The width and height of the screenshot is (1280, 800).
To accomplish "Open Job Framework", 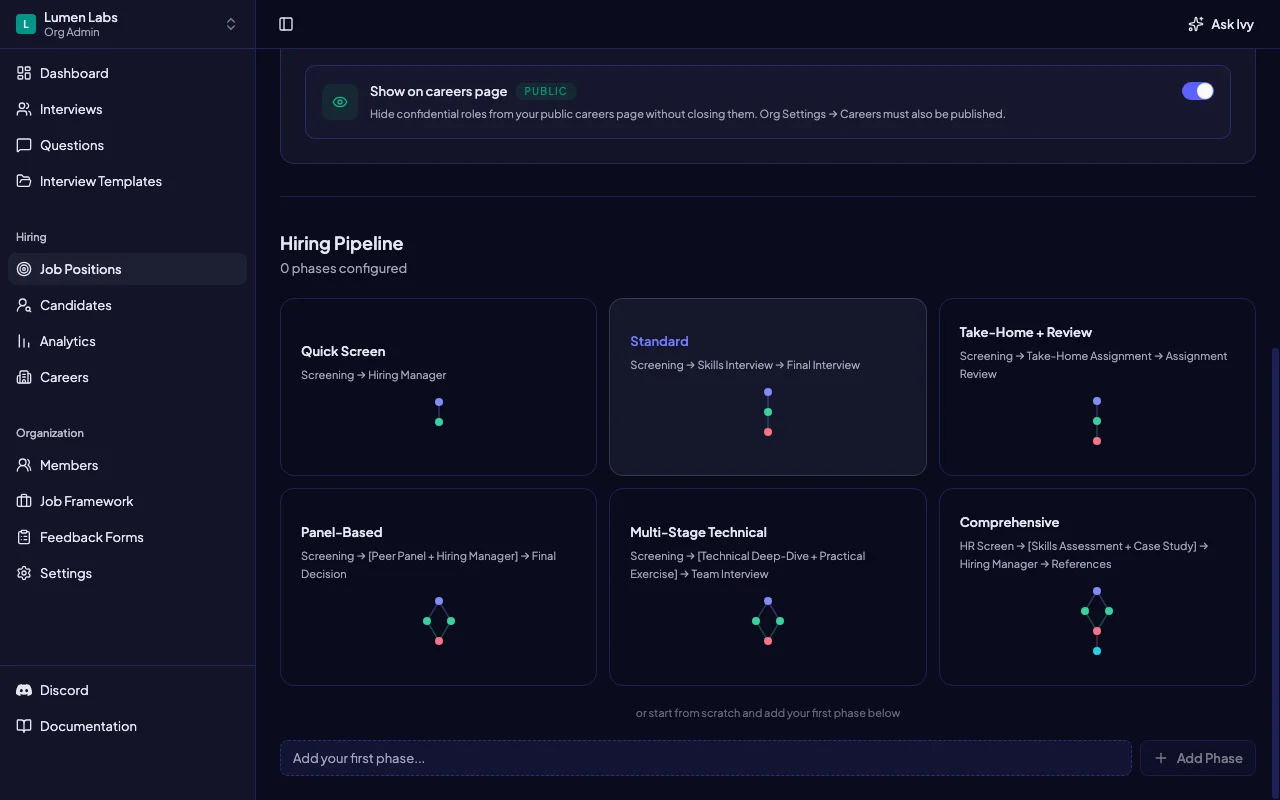I will 127,501.
